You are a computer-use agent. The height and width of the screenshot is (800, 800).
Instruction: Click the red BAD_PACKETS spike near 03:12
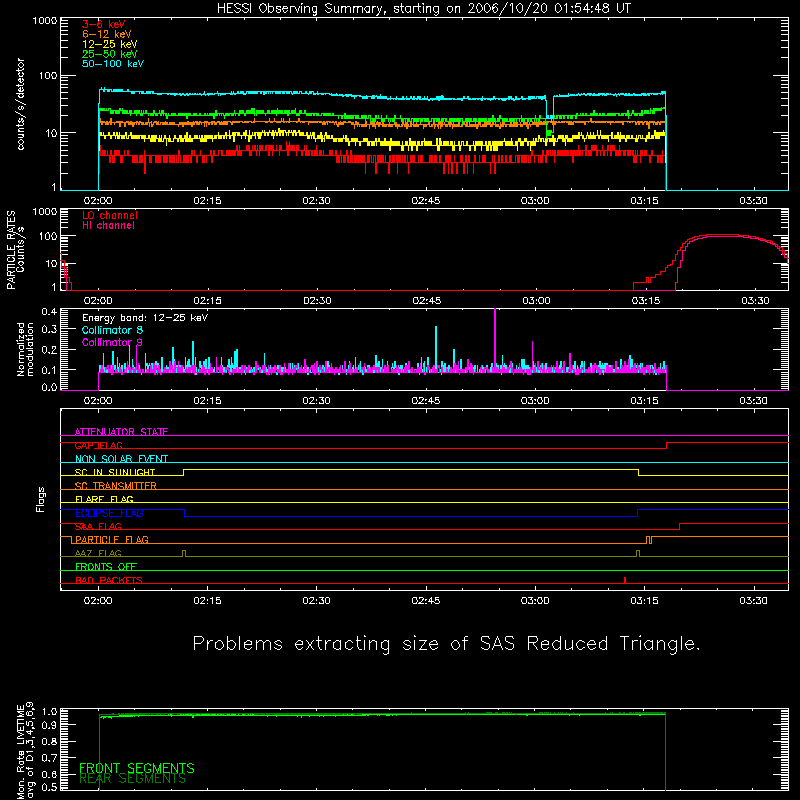625,580
